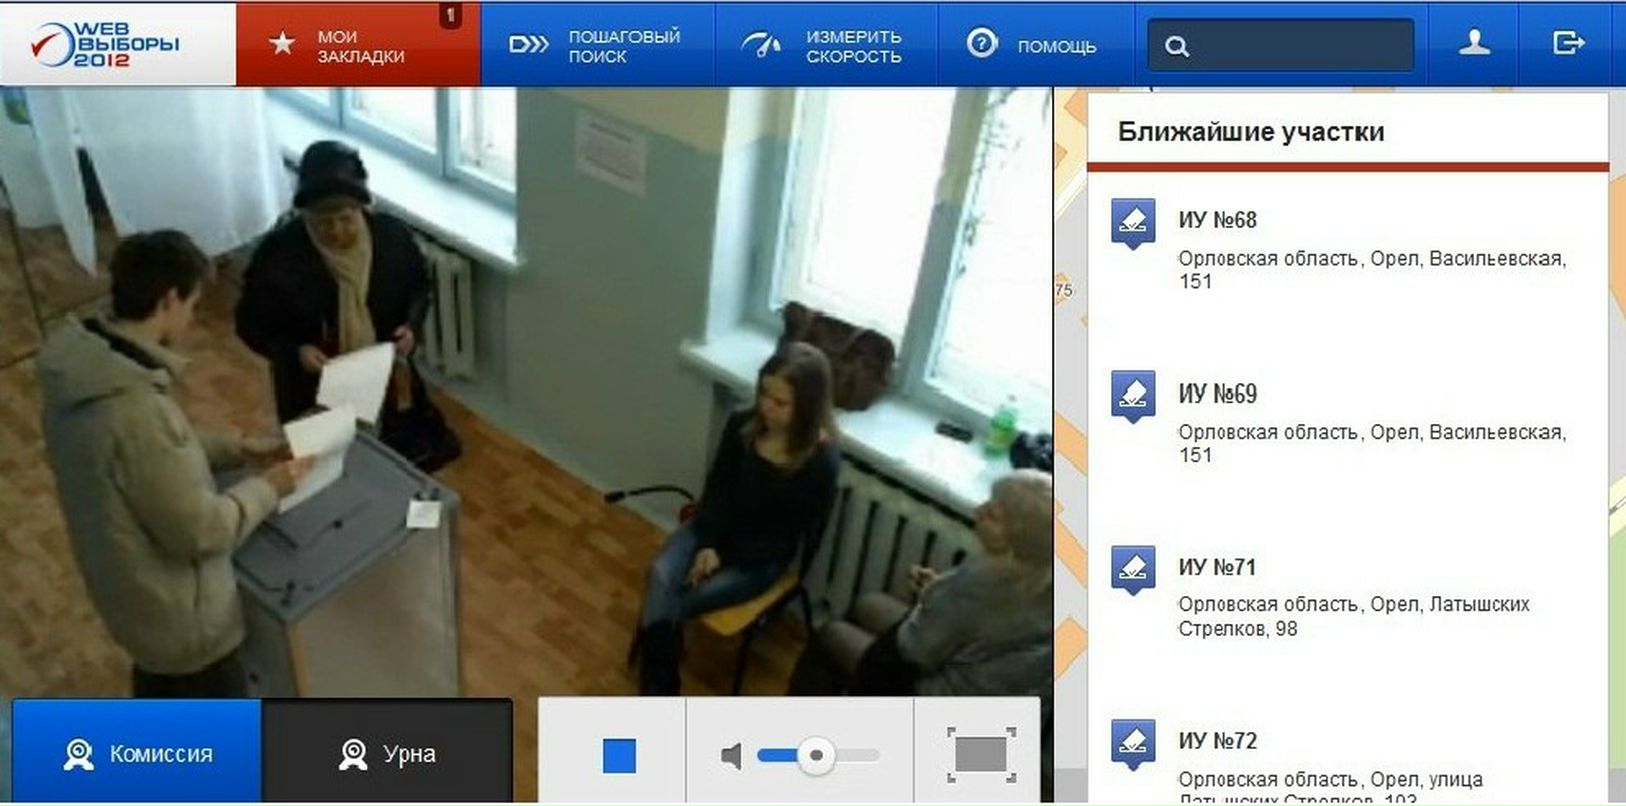
Task: Switch to the Урна camera view
Action: pyautogui.click(x=387, y=753)
